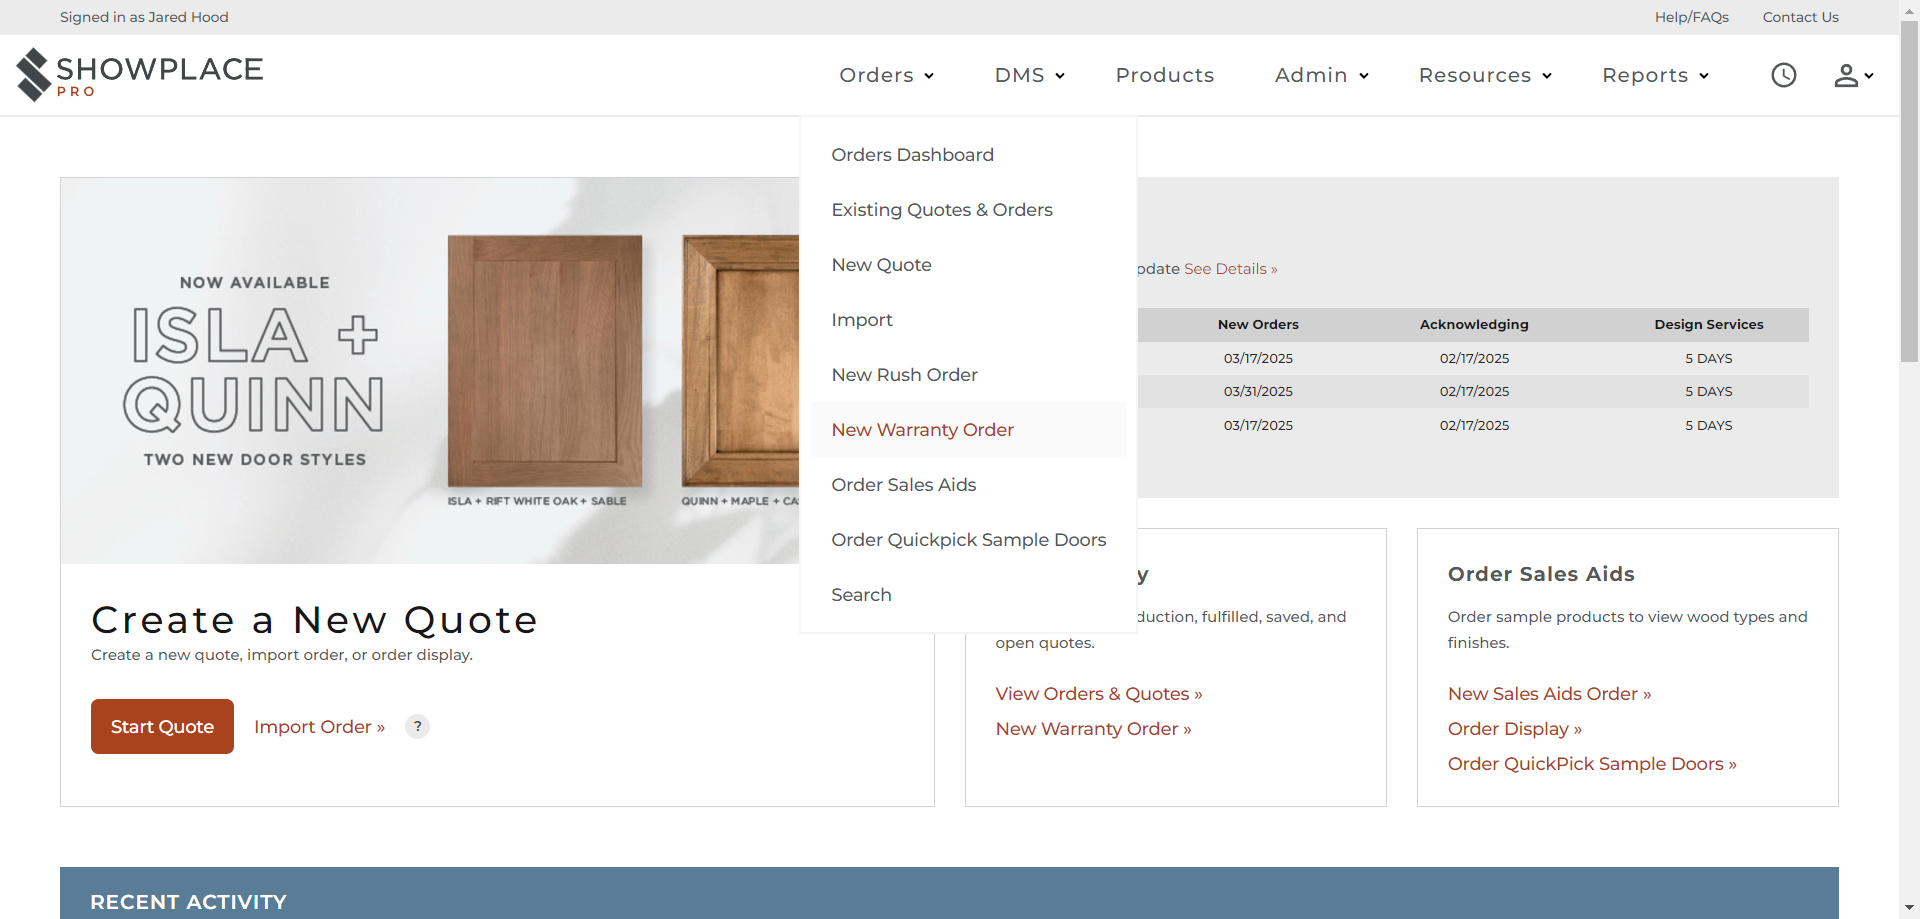The image size is (1920, 919).
Task: Select Search in the Orders menu
Action: [x=968, y=595]
